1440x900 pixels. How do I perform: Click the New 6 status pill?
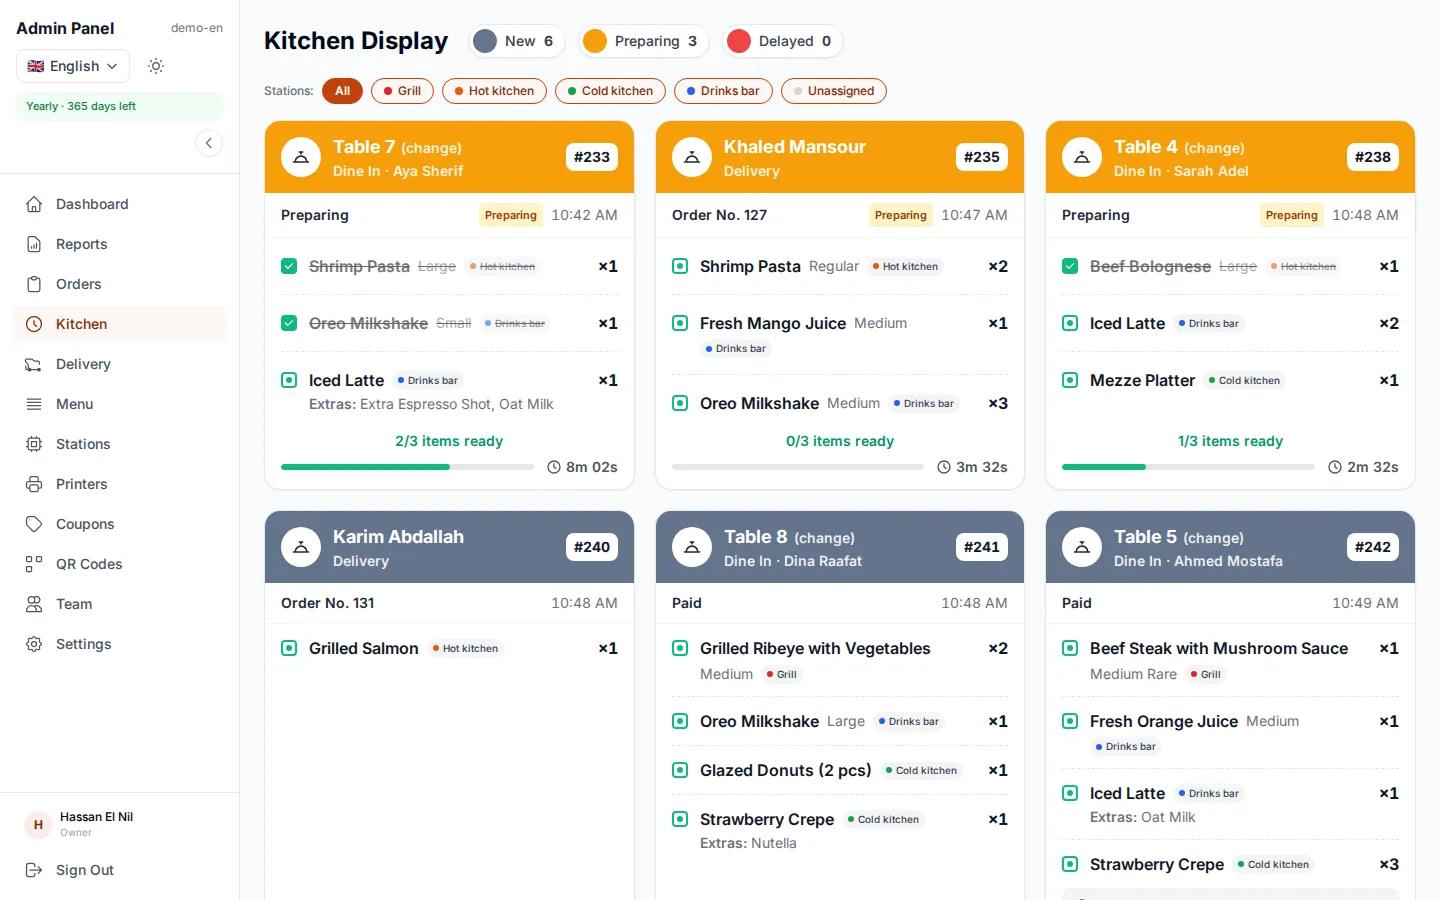click(516, 41)
